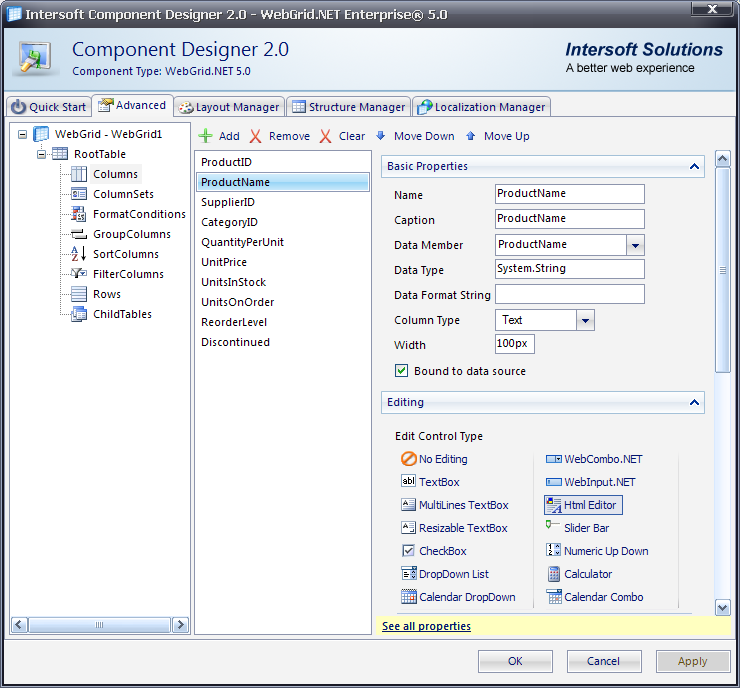740x688 pixels.
Task: Select Discontinued in the column list
Action: click(283, 342)
